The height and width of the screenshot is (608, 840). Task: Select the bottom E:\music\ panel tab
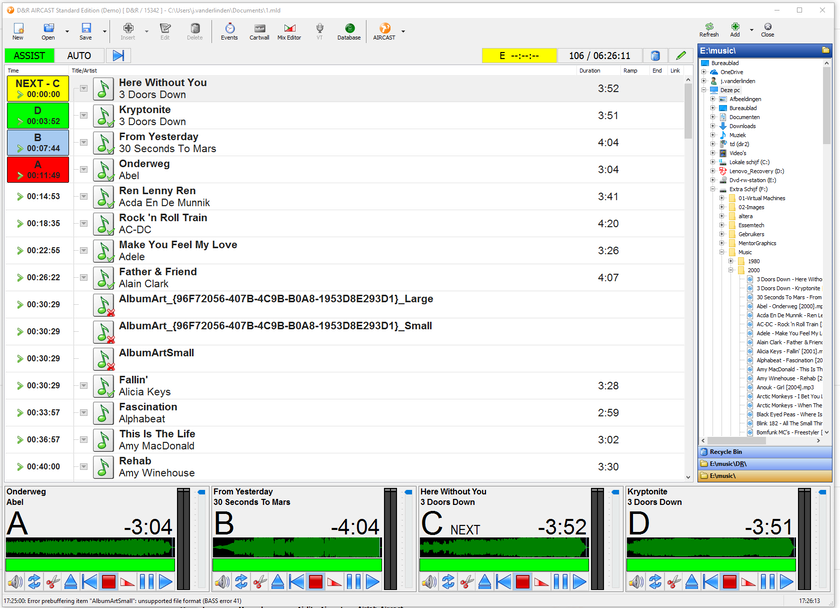tap(764, 476)
